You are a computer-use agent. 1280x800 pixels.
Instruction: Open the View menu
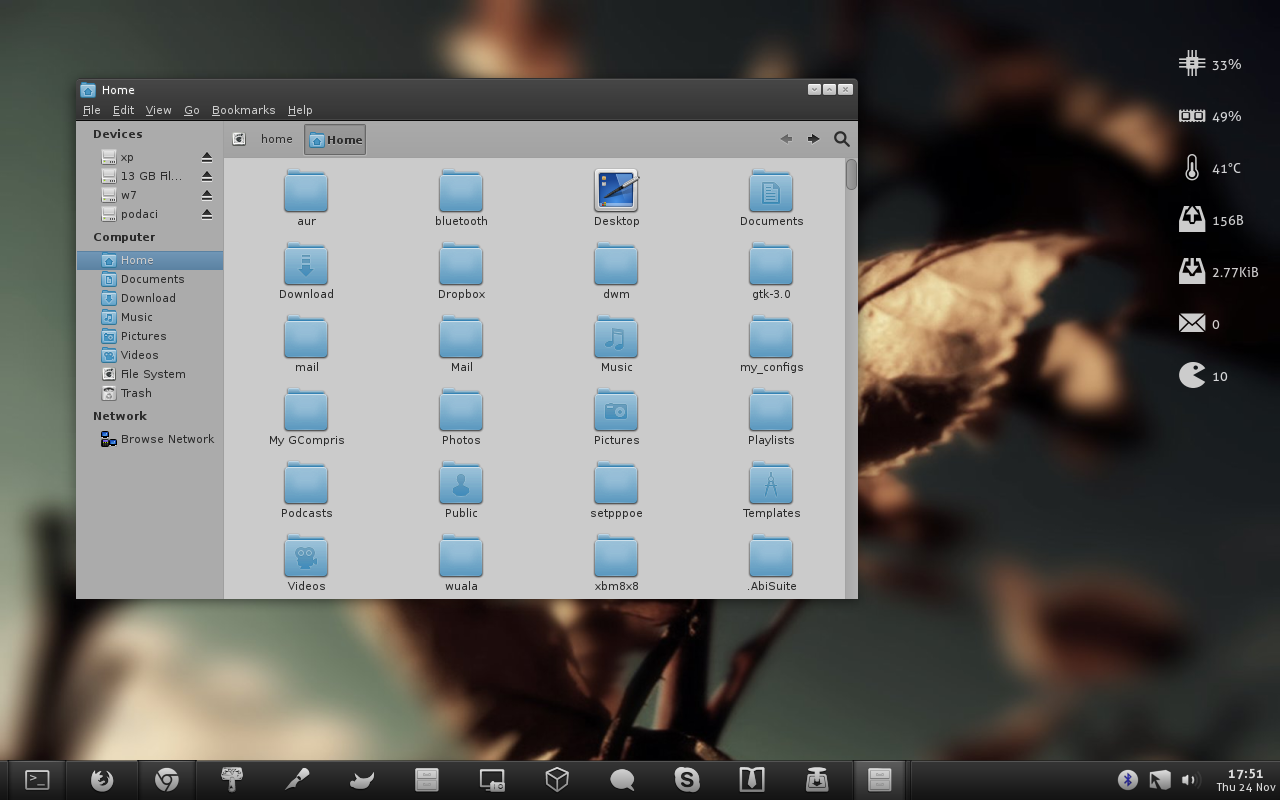[158, 110]
